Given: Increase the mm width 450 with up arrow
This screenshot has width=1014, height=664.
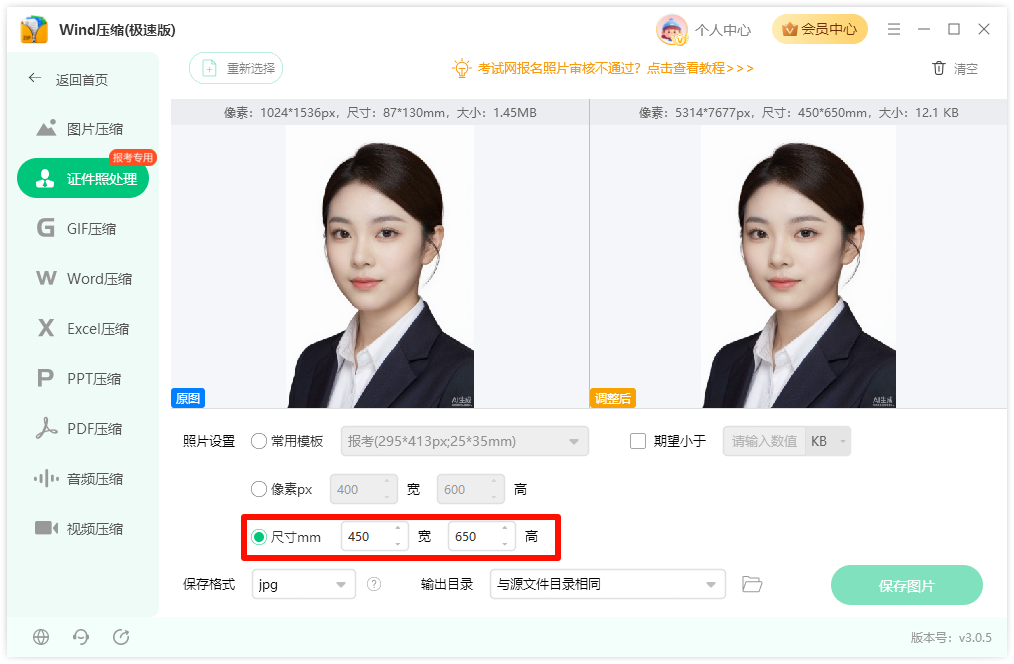Looking at the screenshot, I should click(398, 529).
